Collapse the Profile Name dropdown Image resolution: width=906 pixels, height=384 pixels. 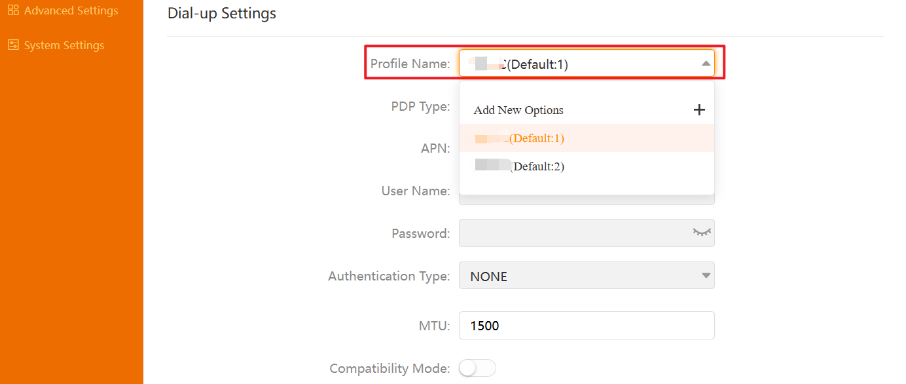pyautogui.click(x=706, y=64)
